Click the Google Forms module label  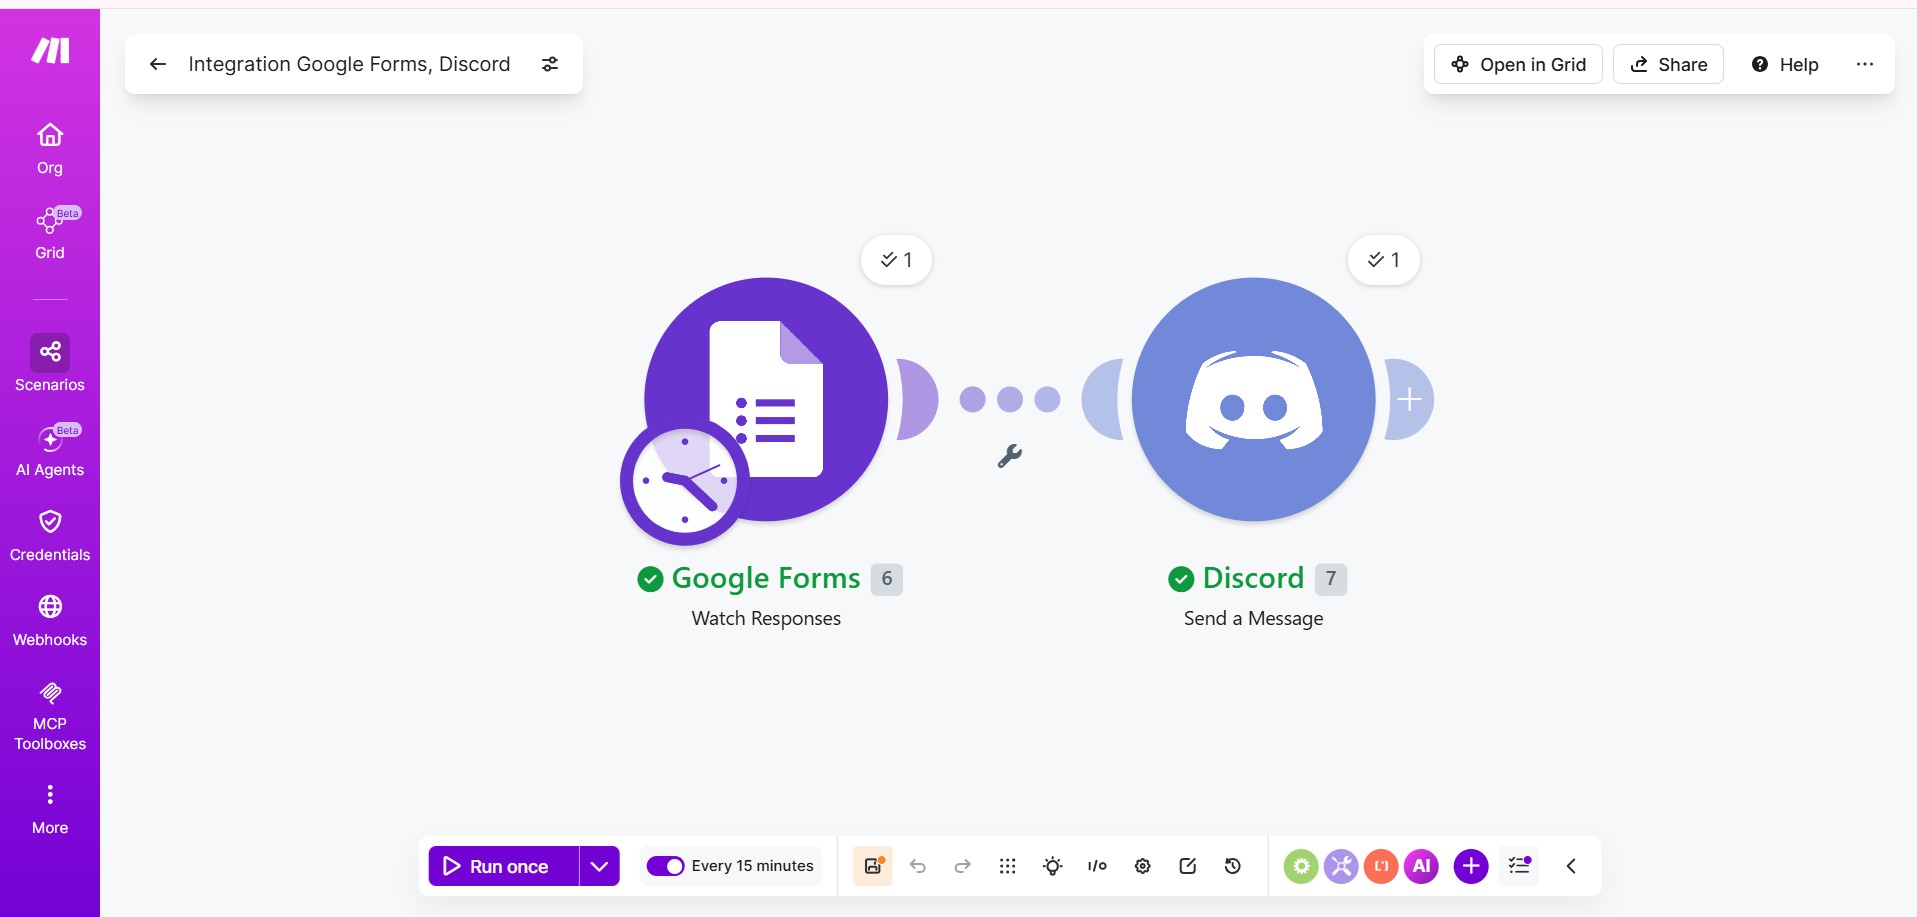click(766, 578)
